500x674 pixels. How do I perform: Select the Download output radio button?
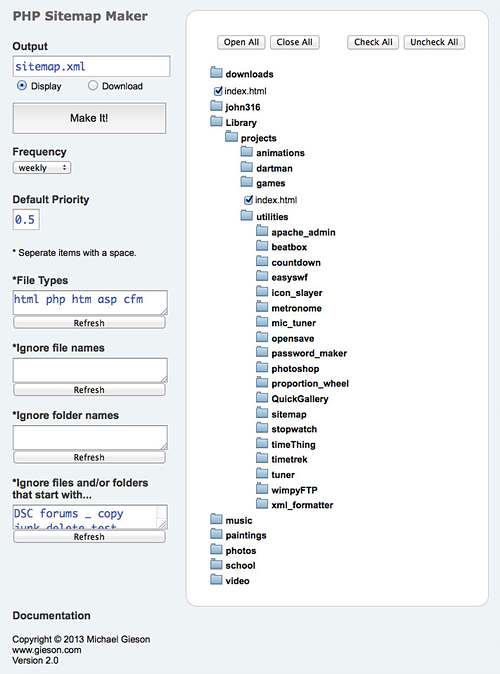pos(93,86)
